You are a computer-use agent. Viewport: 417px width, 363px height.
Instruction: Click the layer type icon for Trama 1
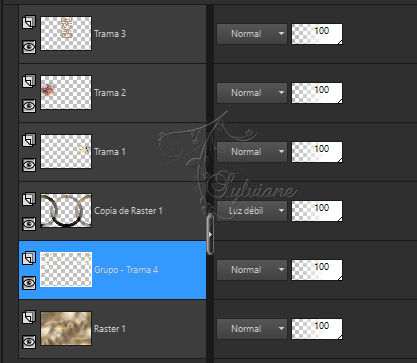pyautogui.click(x=29, y=140)
